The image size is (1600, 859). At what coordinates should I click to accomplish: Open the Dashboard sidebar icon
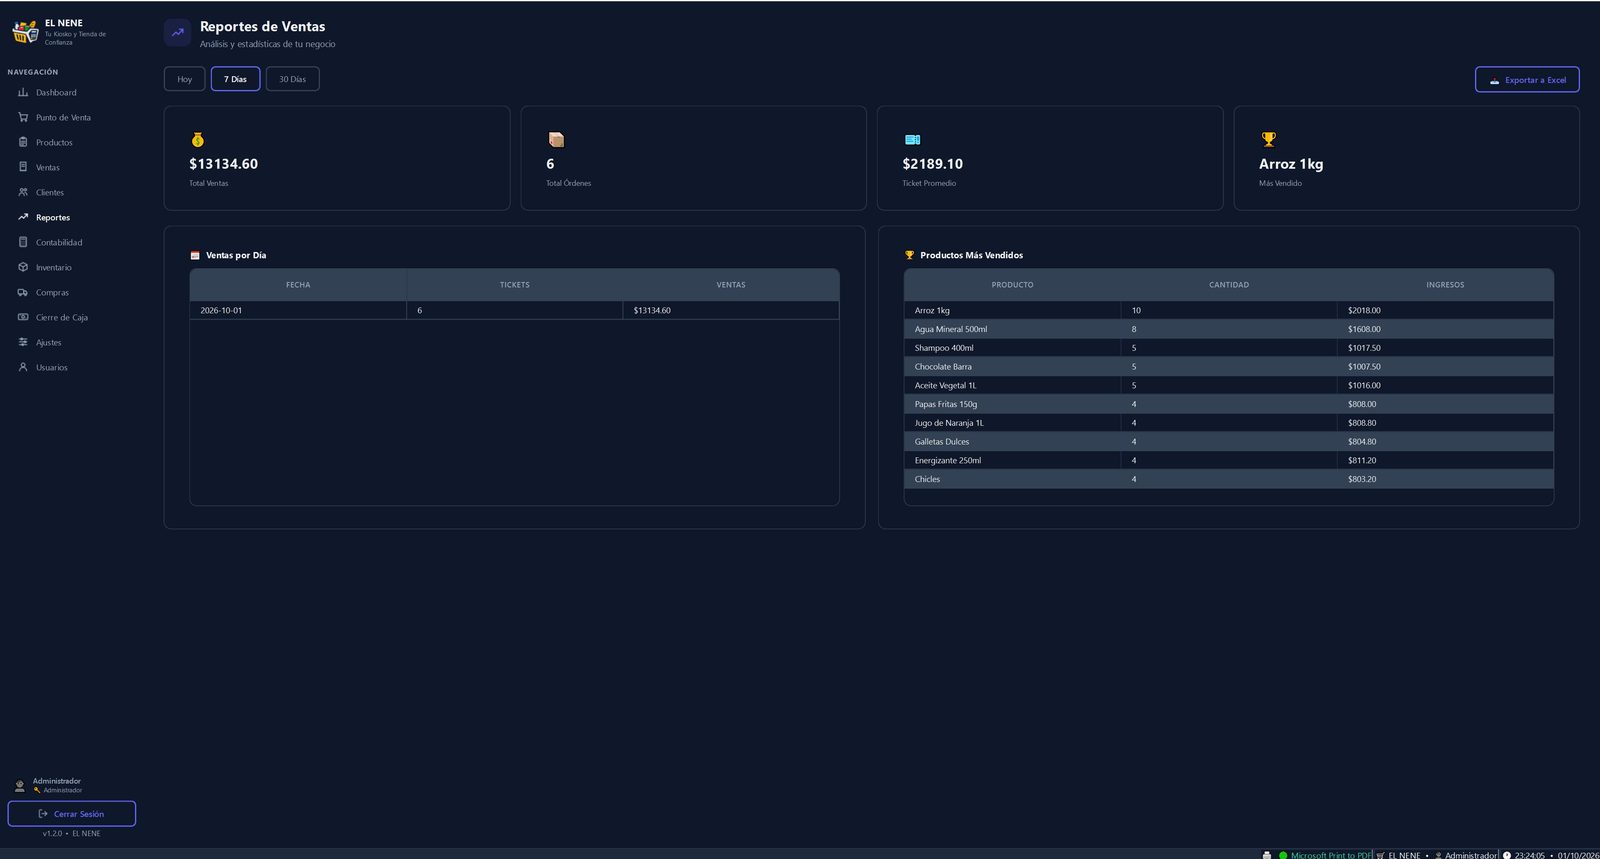(x=23, y=93)
